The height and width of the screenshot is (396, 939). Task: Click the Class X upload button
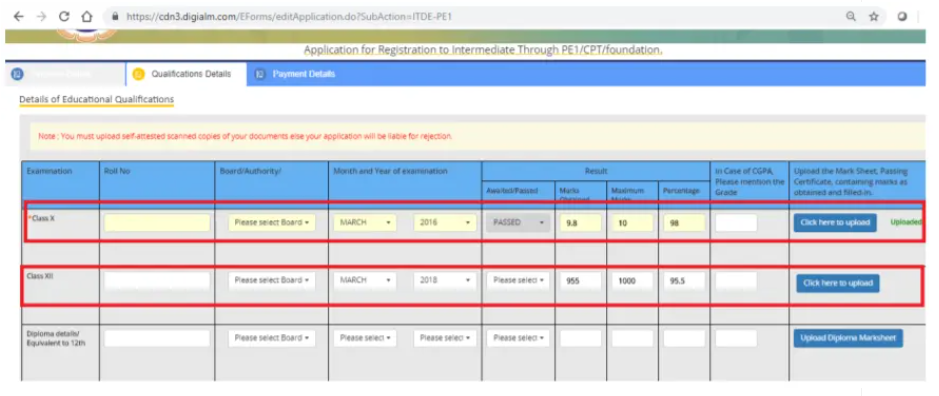coord(835,222)
